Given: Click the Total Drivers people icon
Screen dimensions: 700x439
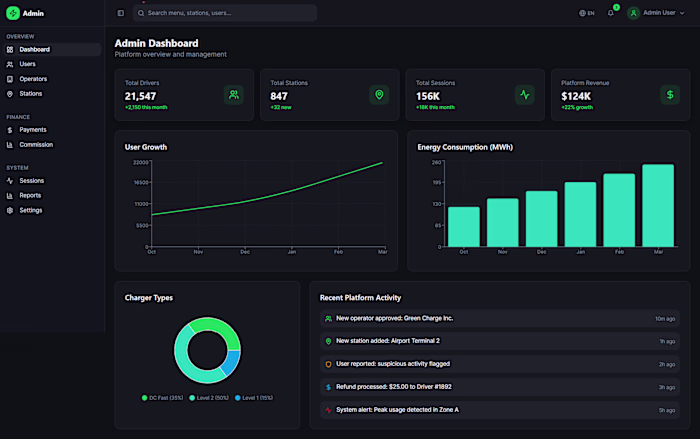Looking at the screenshot, I should 233,95.
